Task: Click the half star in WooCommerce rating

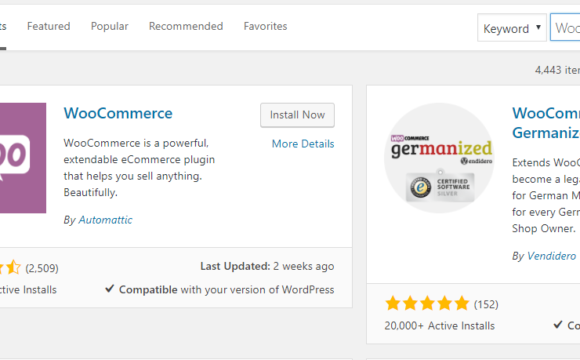Action: (13, 267)
